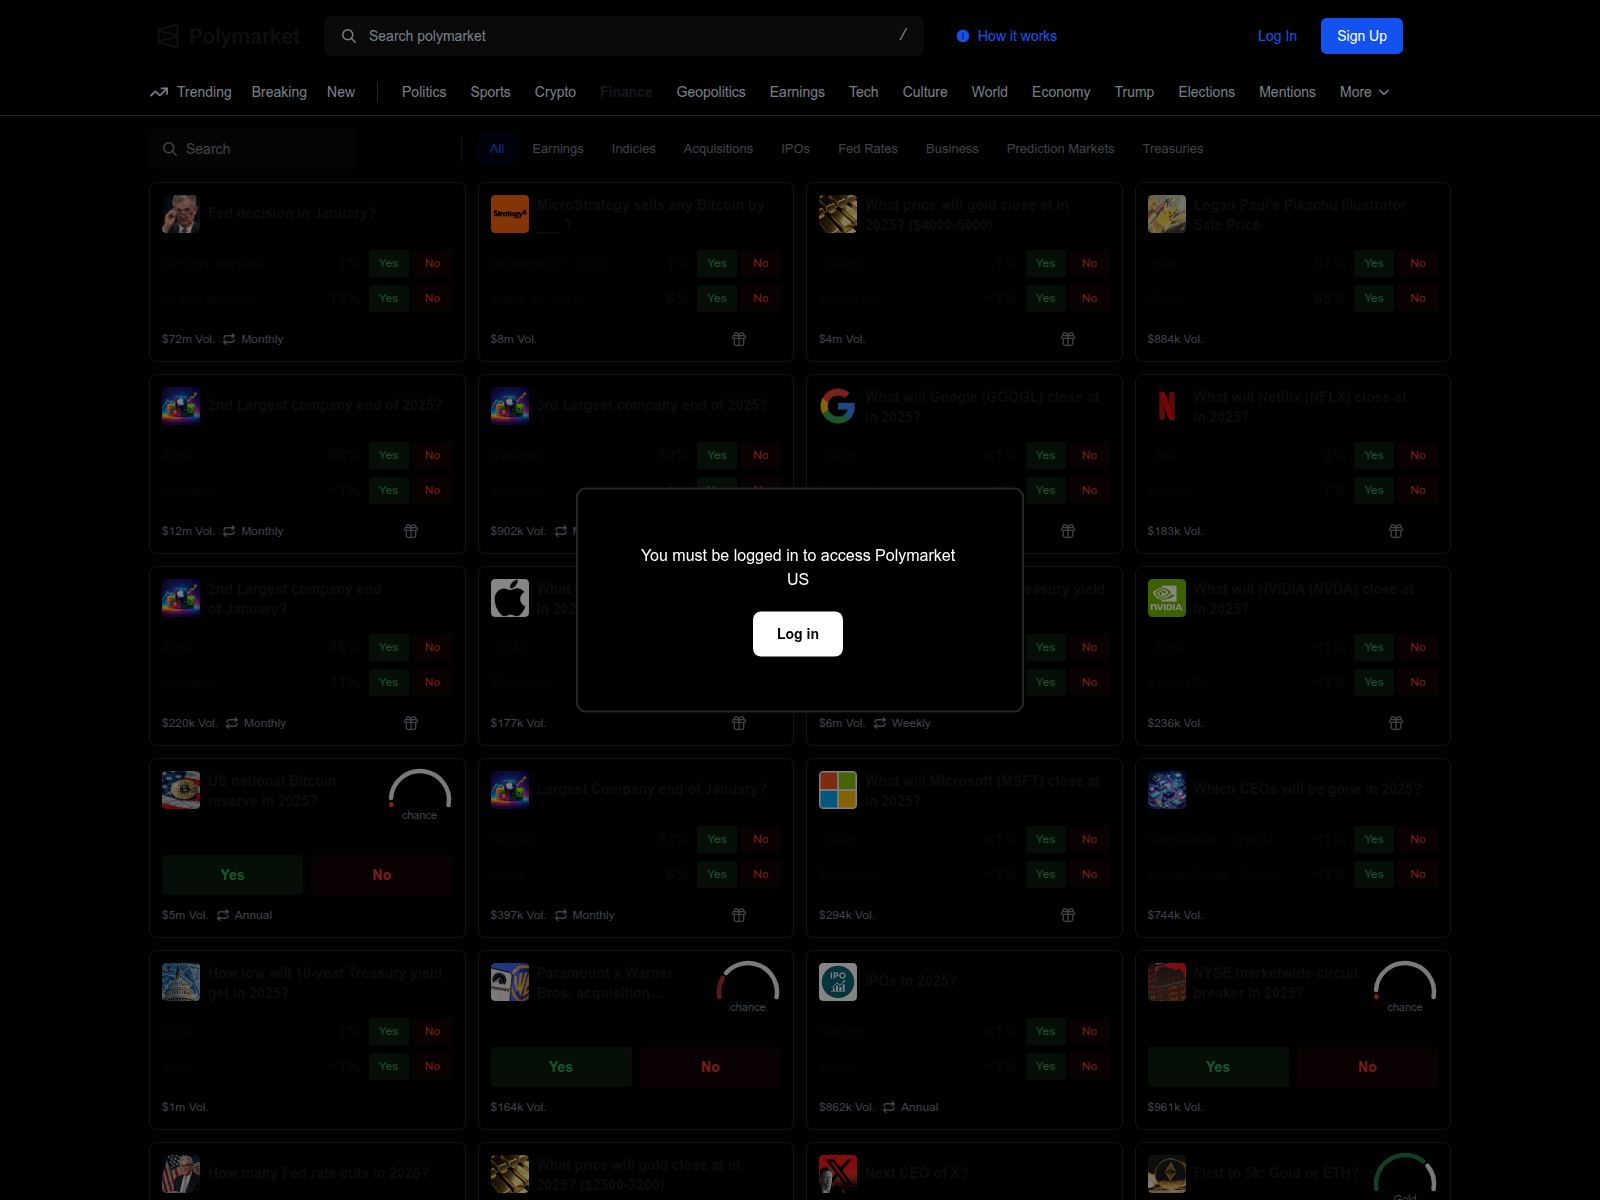Select the Business filter tab
Image resolution: width=1600 pixels, height=1200 pixels.
pos(952,149)
